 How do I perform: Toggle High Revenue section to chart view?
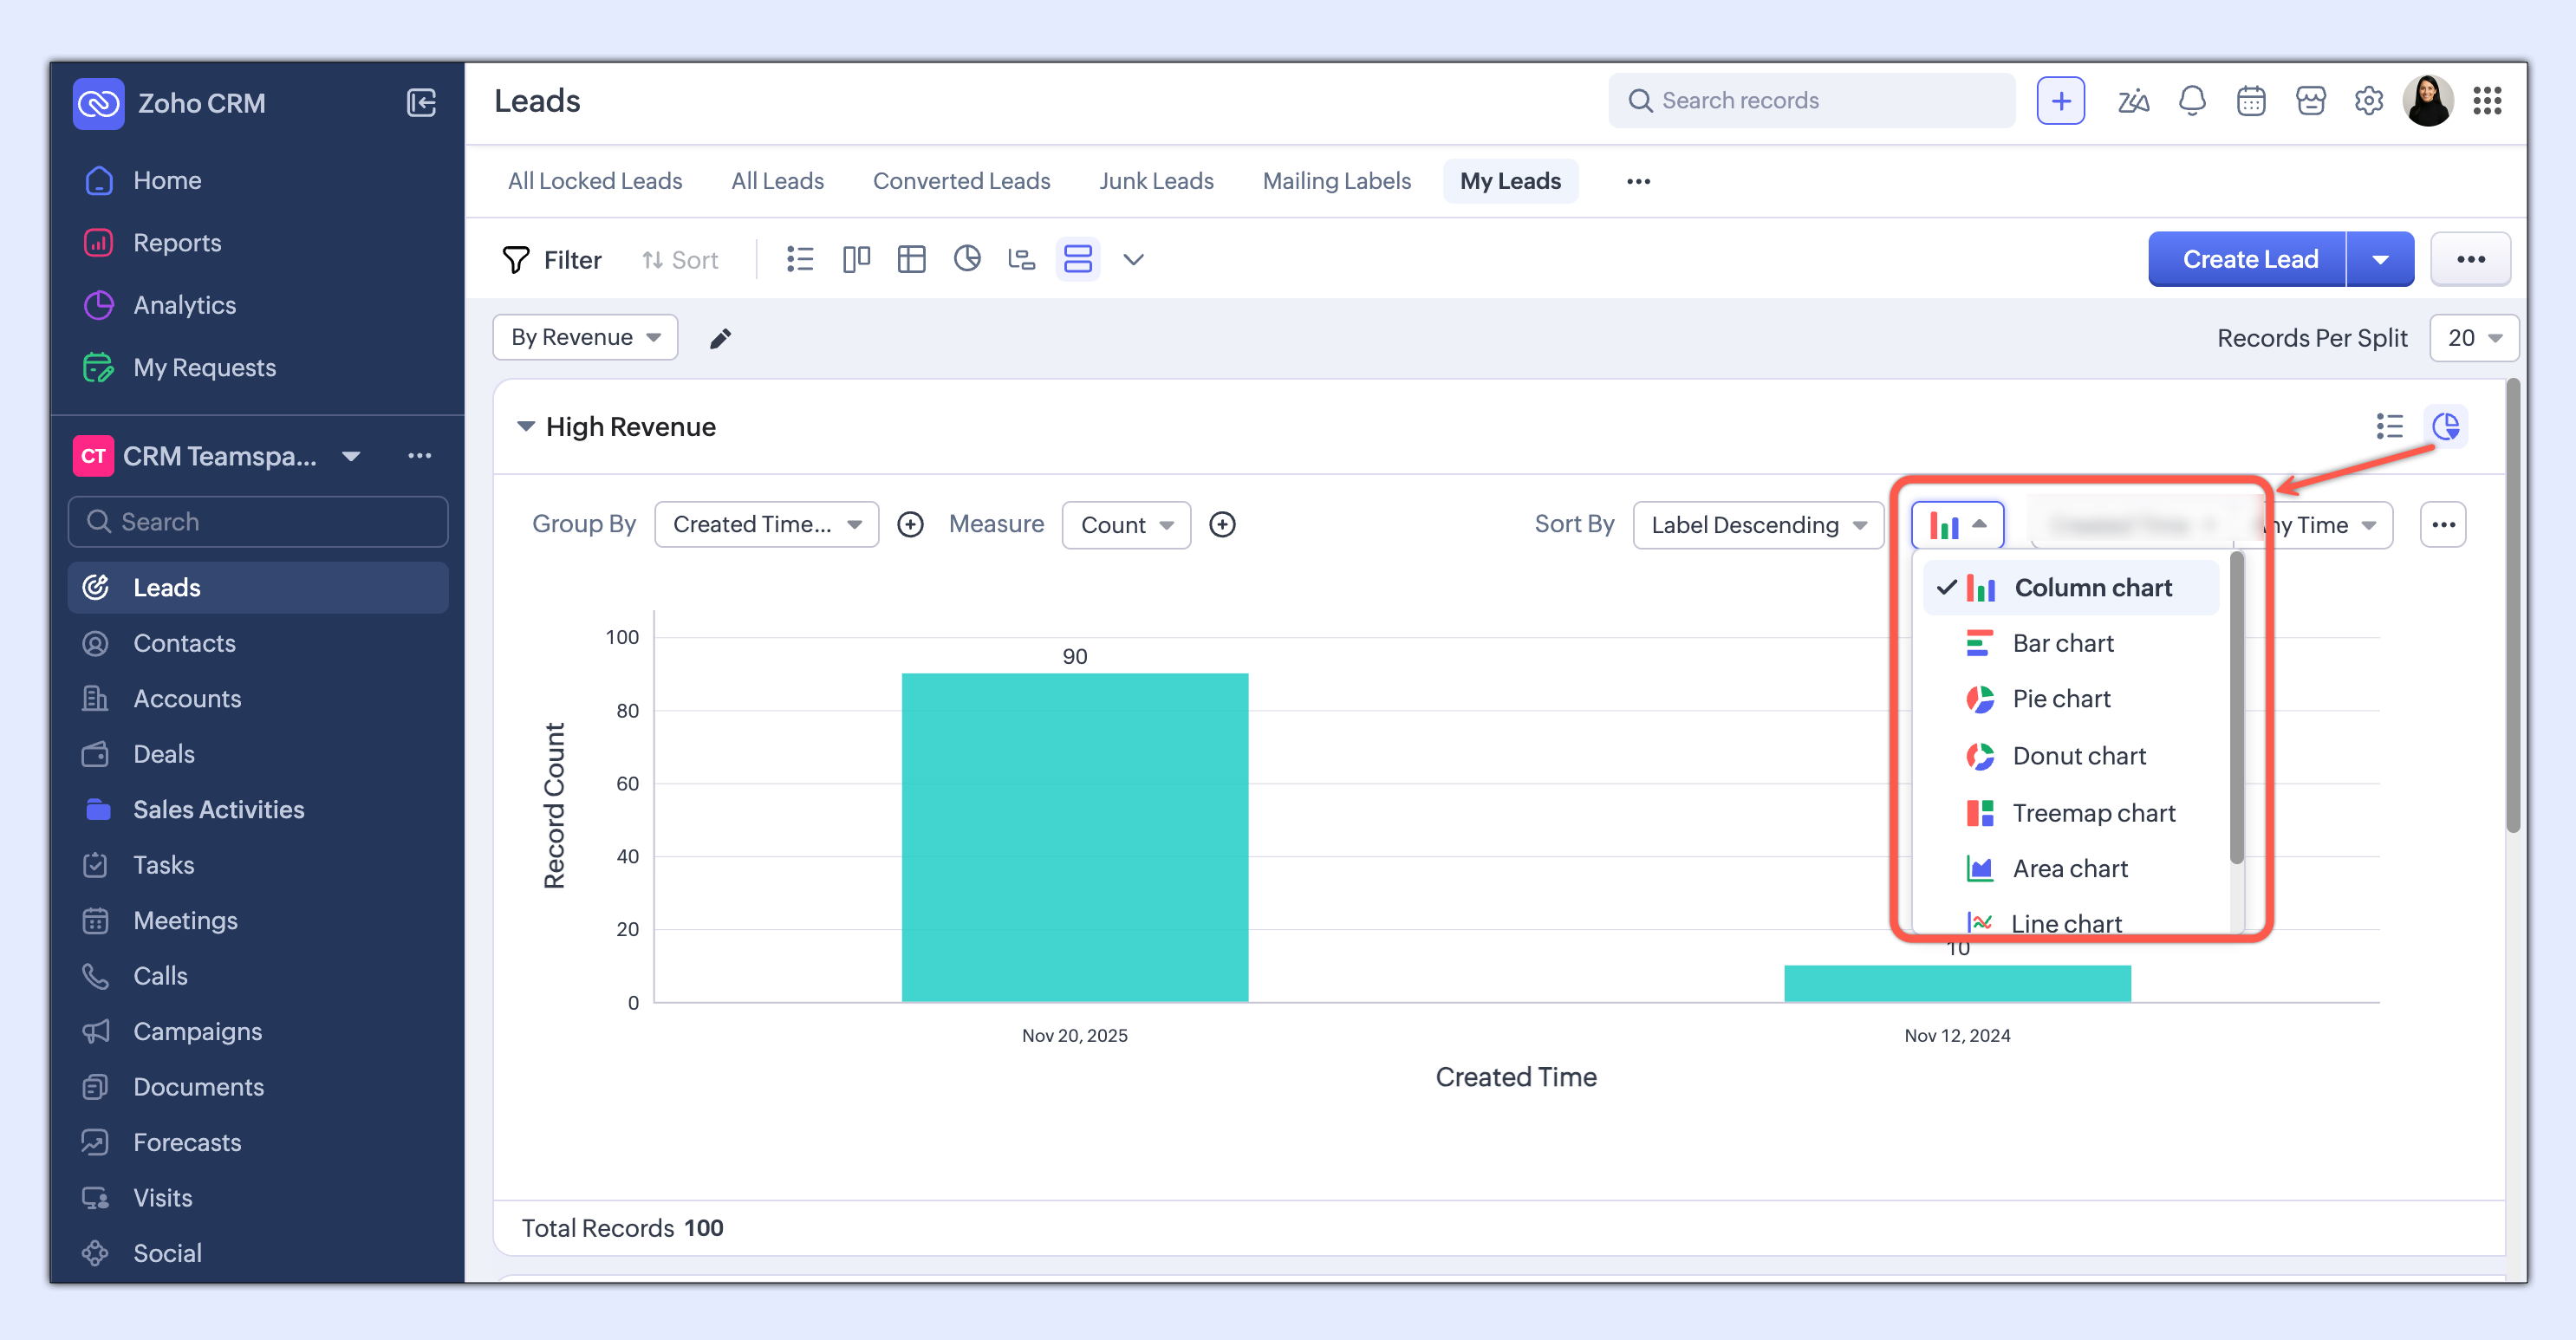(x=2446, y=427)
